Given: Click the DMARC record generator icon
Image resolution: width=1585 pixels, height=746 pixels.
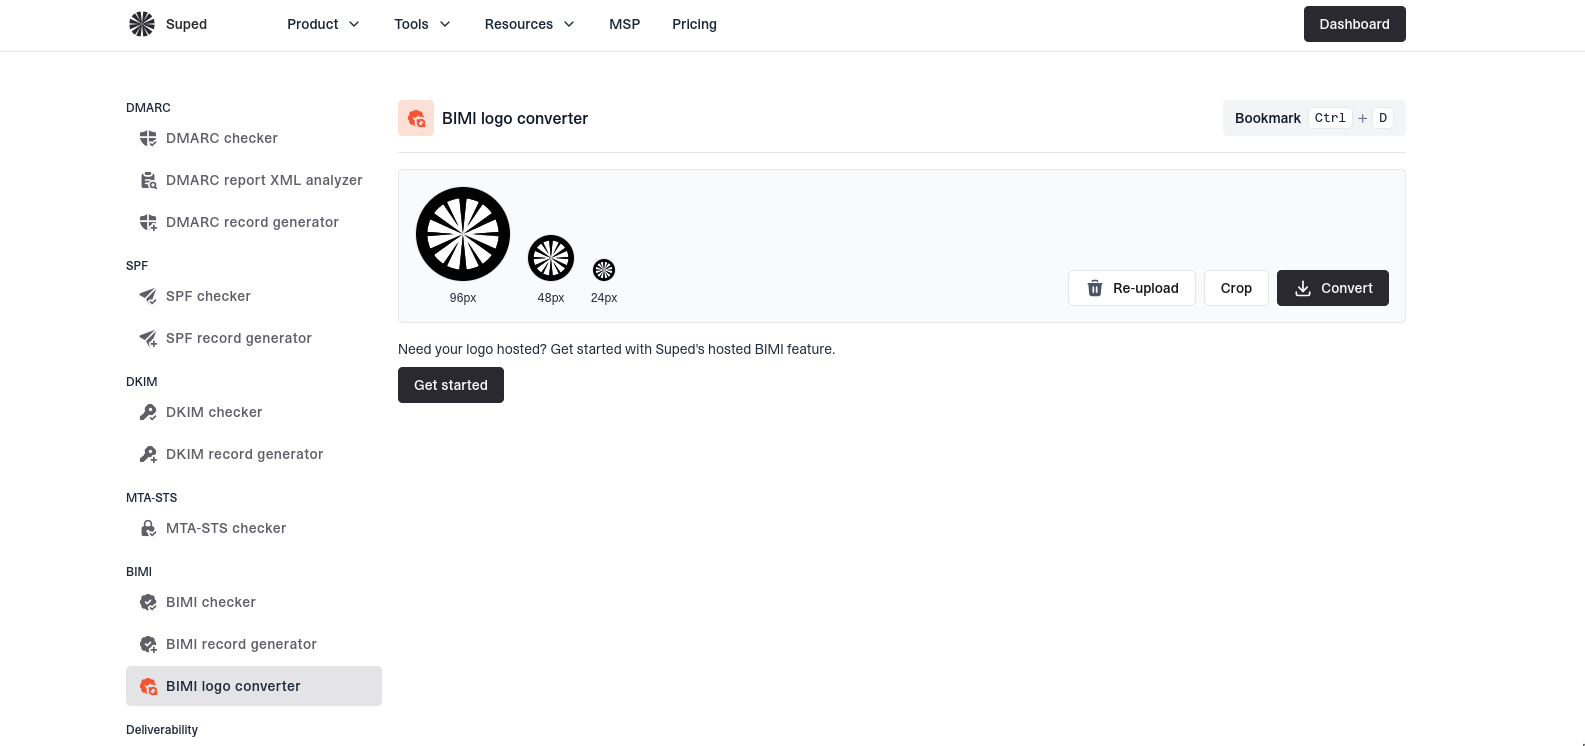Looking at the screenshot, I should coord(148,222).
